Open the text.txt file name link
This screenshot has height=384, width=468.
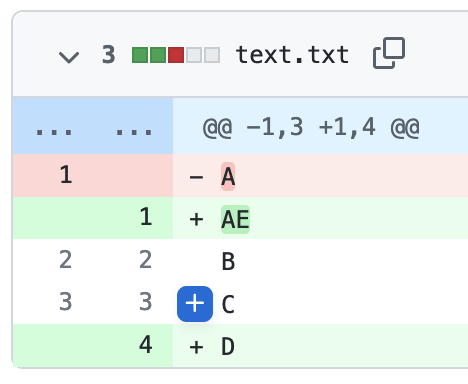292,55
